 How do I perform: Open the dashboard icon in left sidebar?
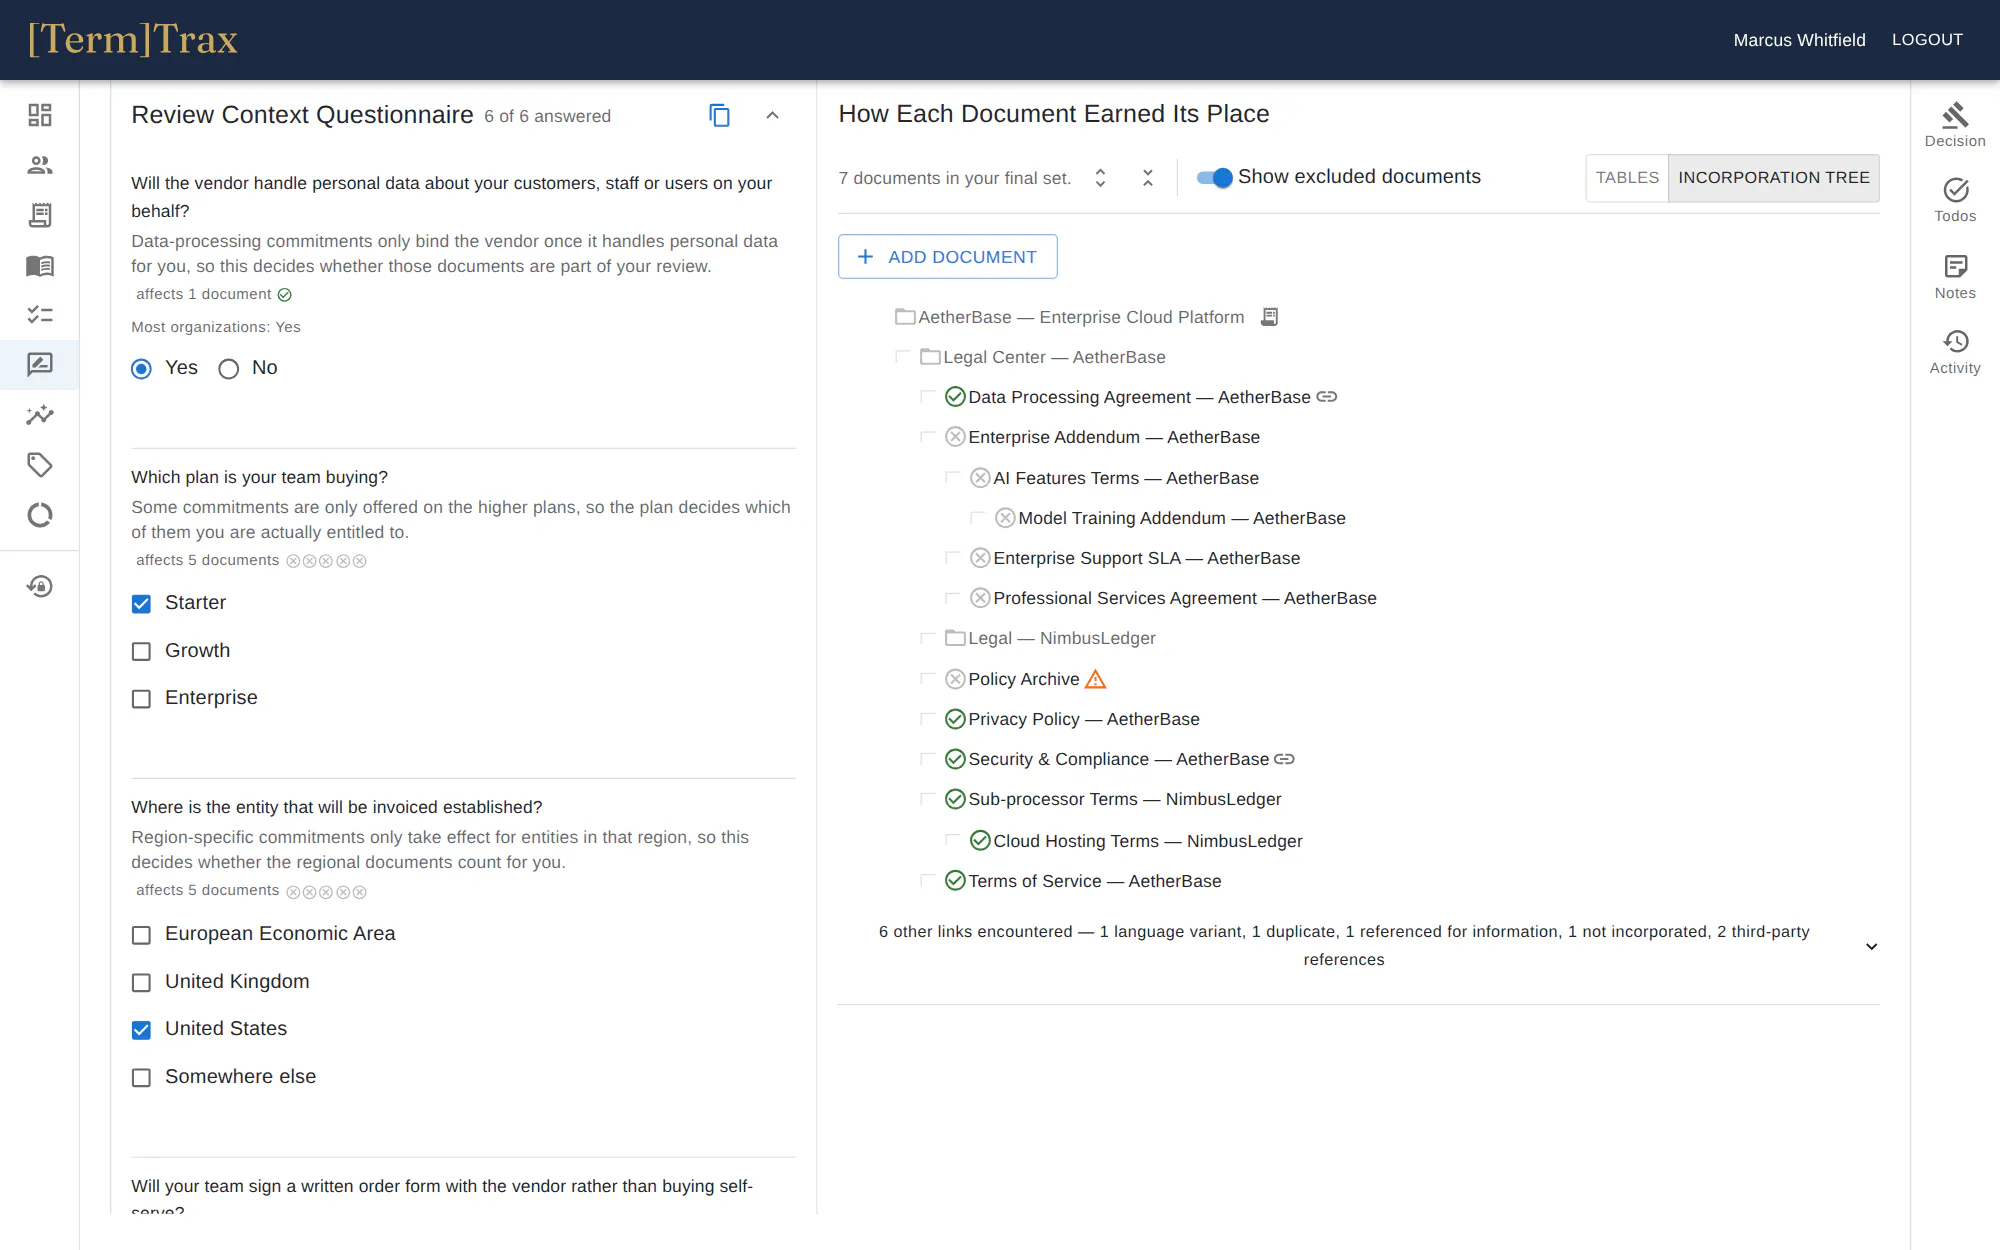(40, 115)
